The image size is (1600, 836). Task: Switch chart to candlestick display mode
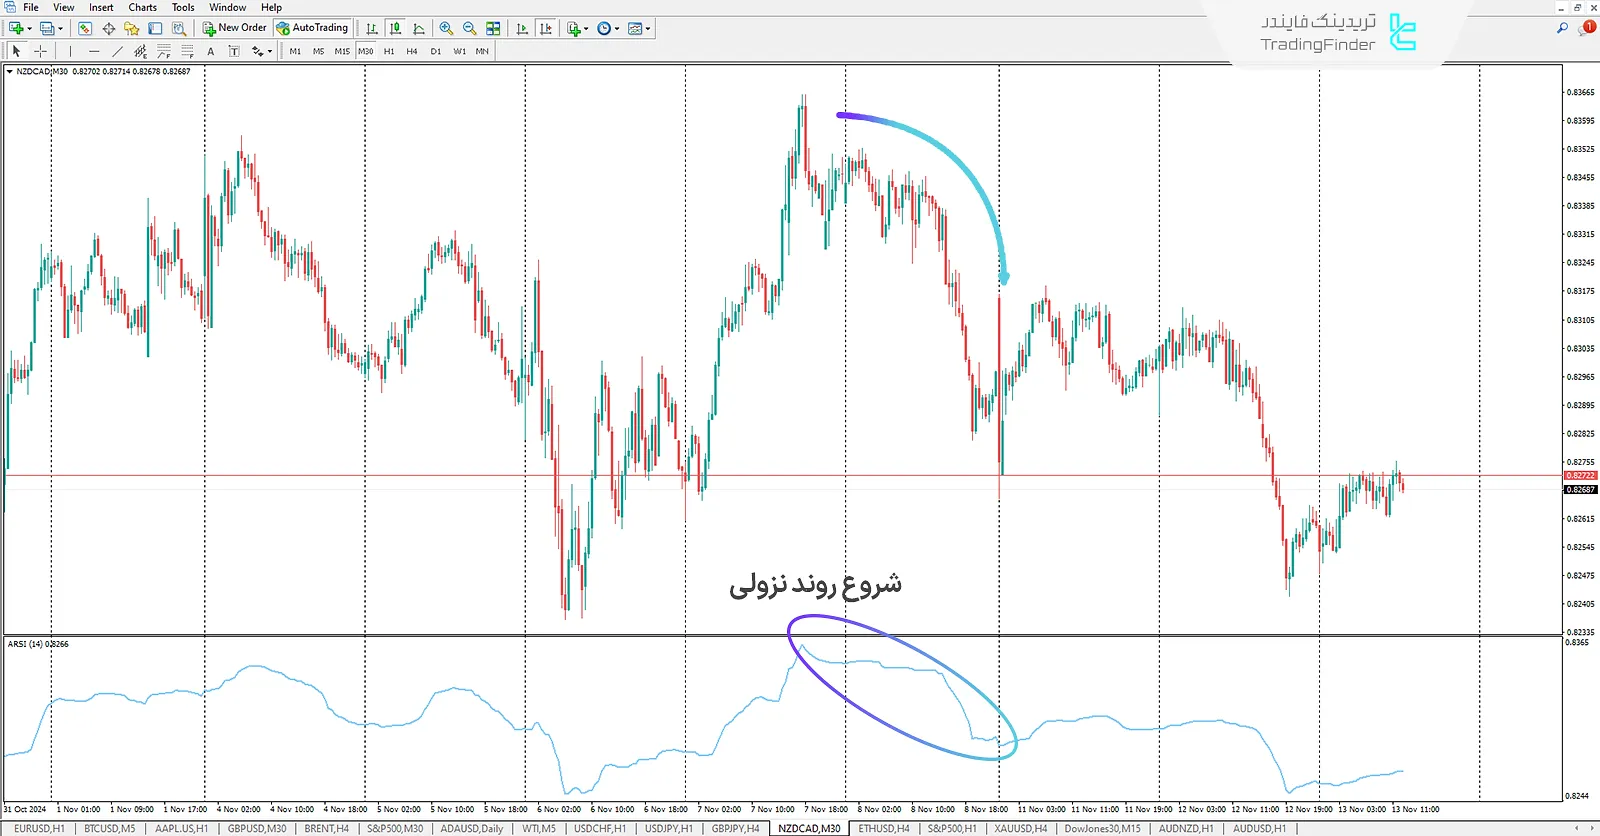(x=395, y=29)
